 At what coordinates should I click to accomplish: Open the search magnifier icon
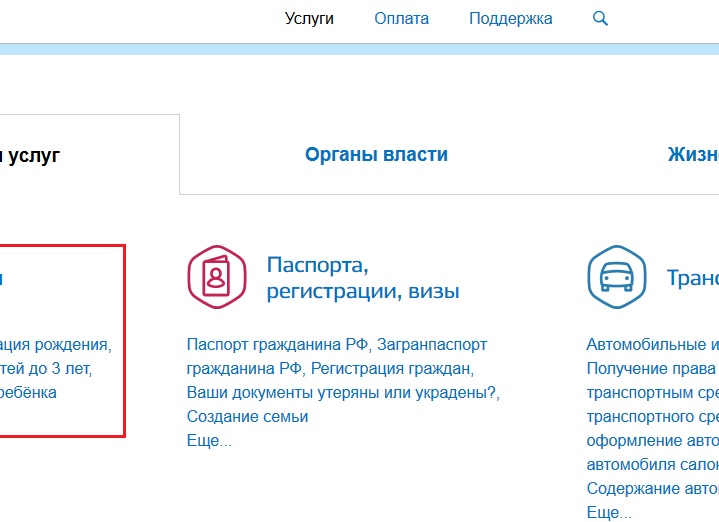(x=600, y=19)
